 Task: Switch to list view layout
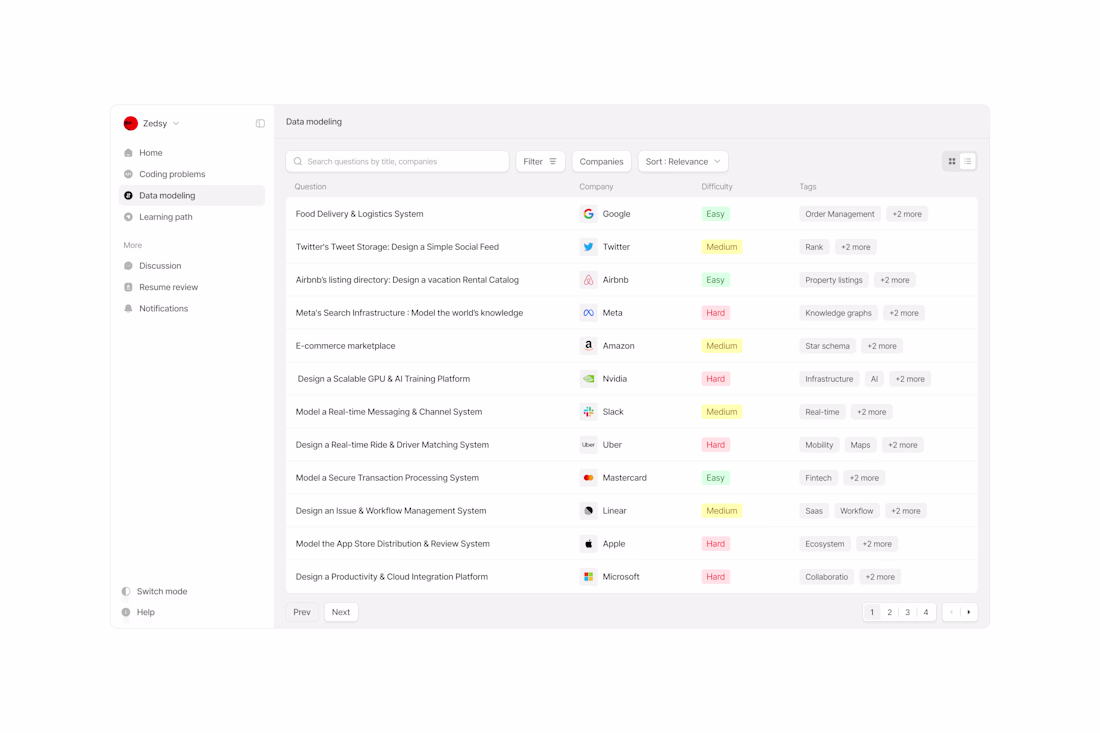pyautogui.click(x=967, y=161)
